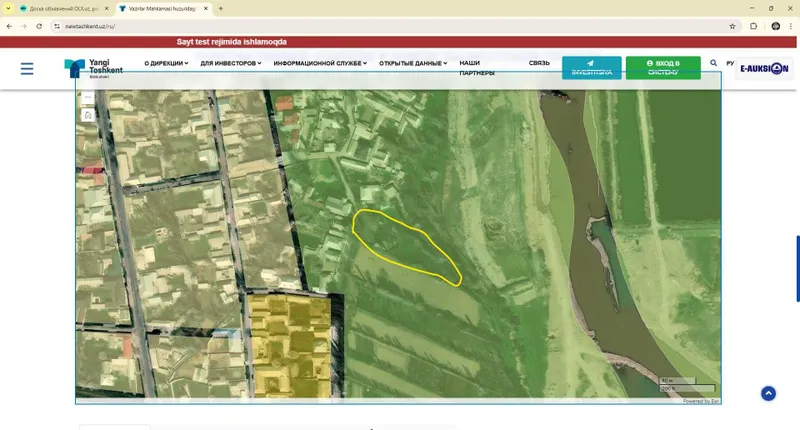Click the address bar URL field

pyautogui.click(x=393, y=26)
